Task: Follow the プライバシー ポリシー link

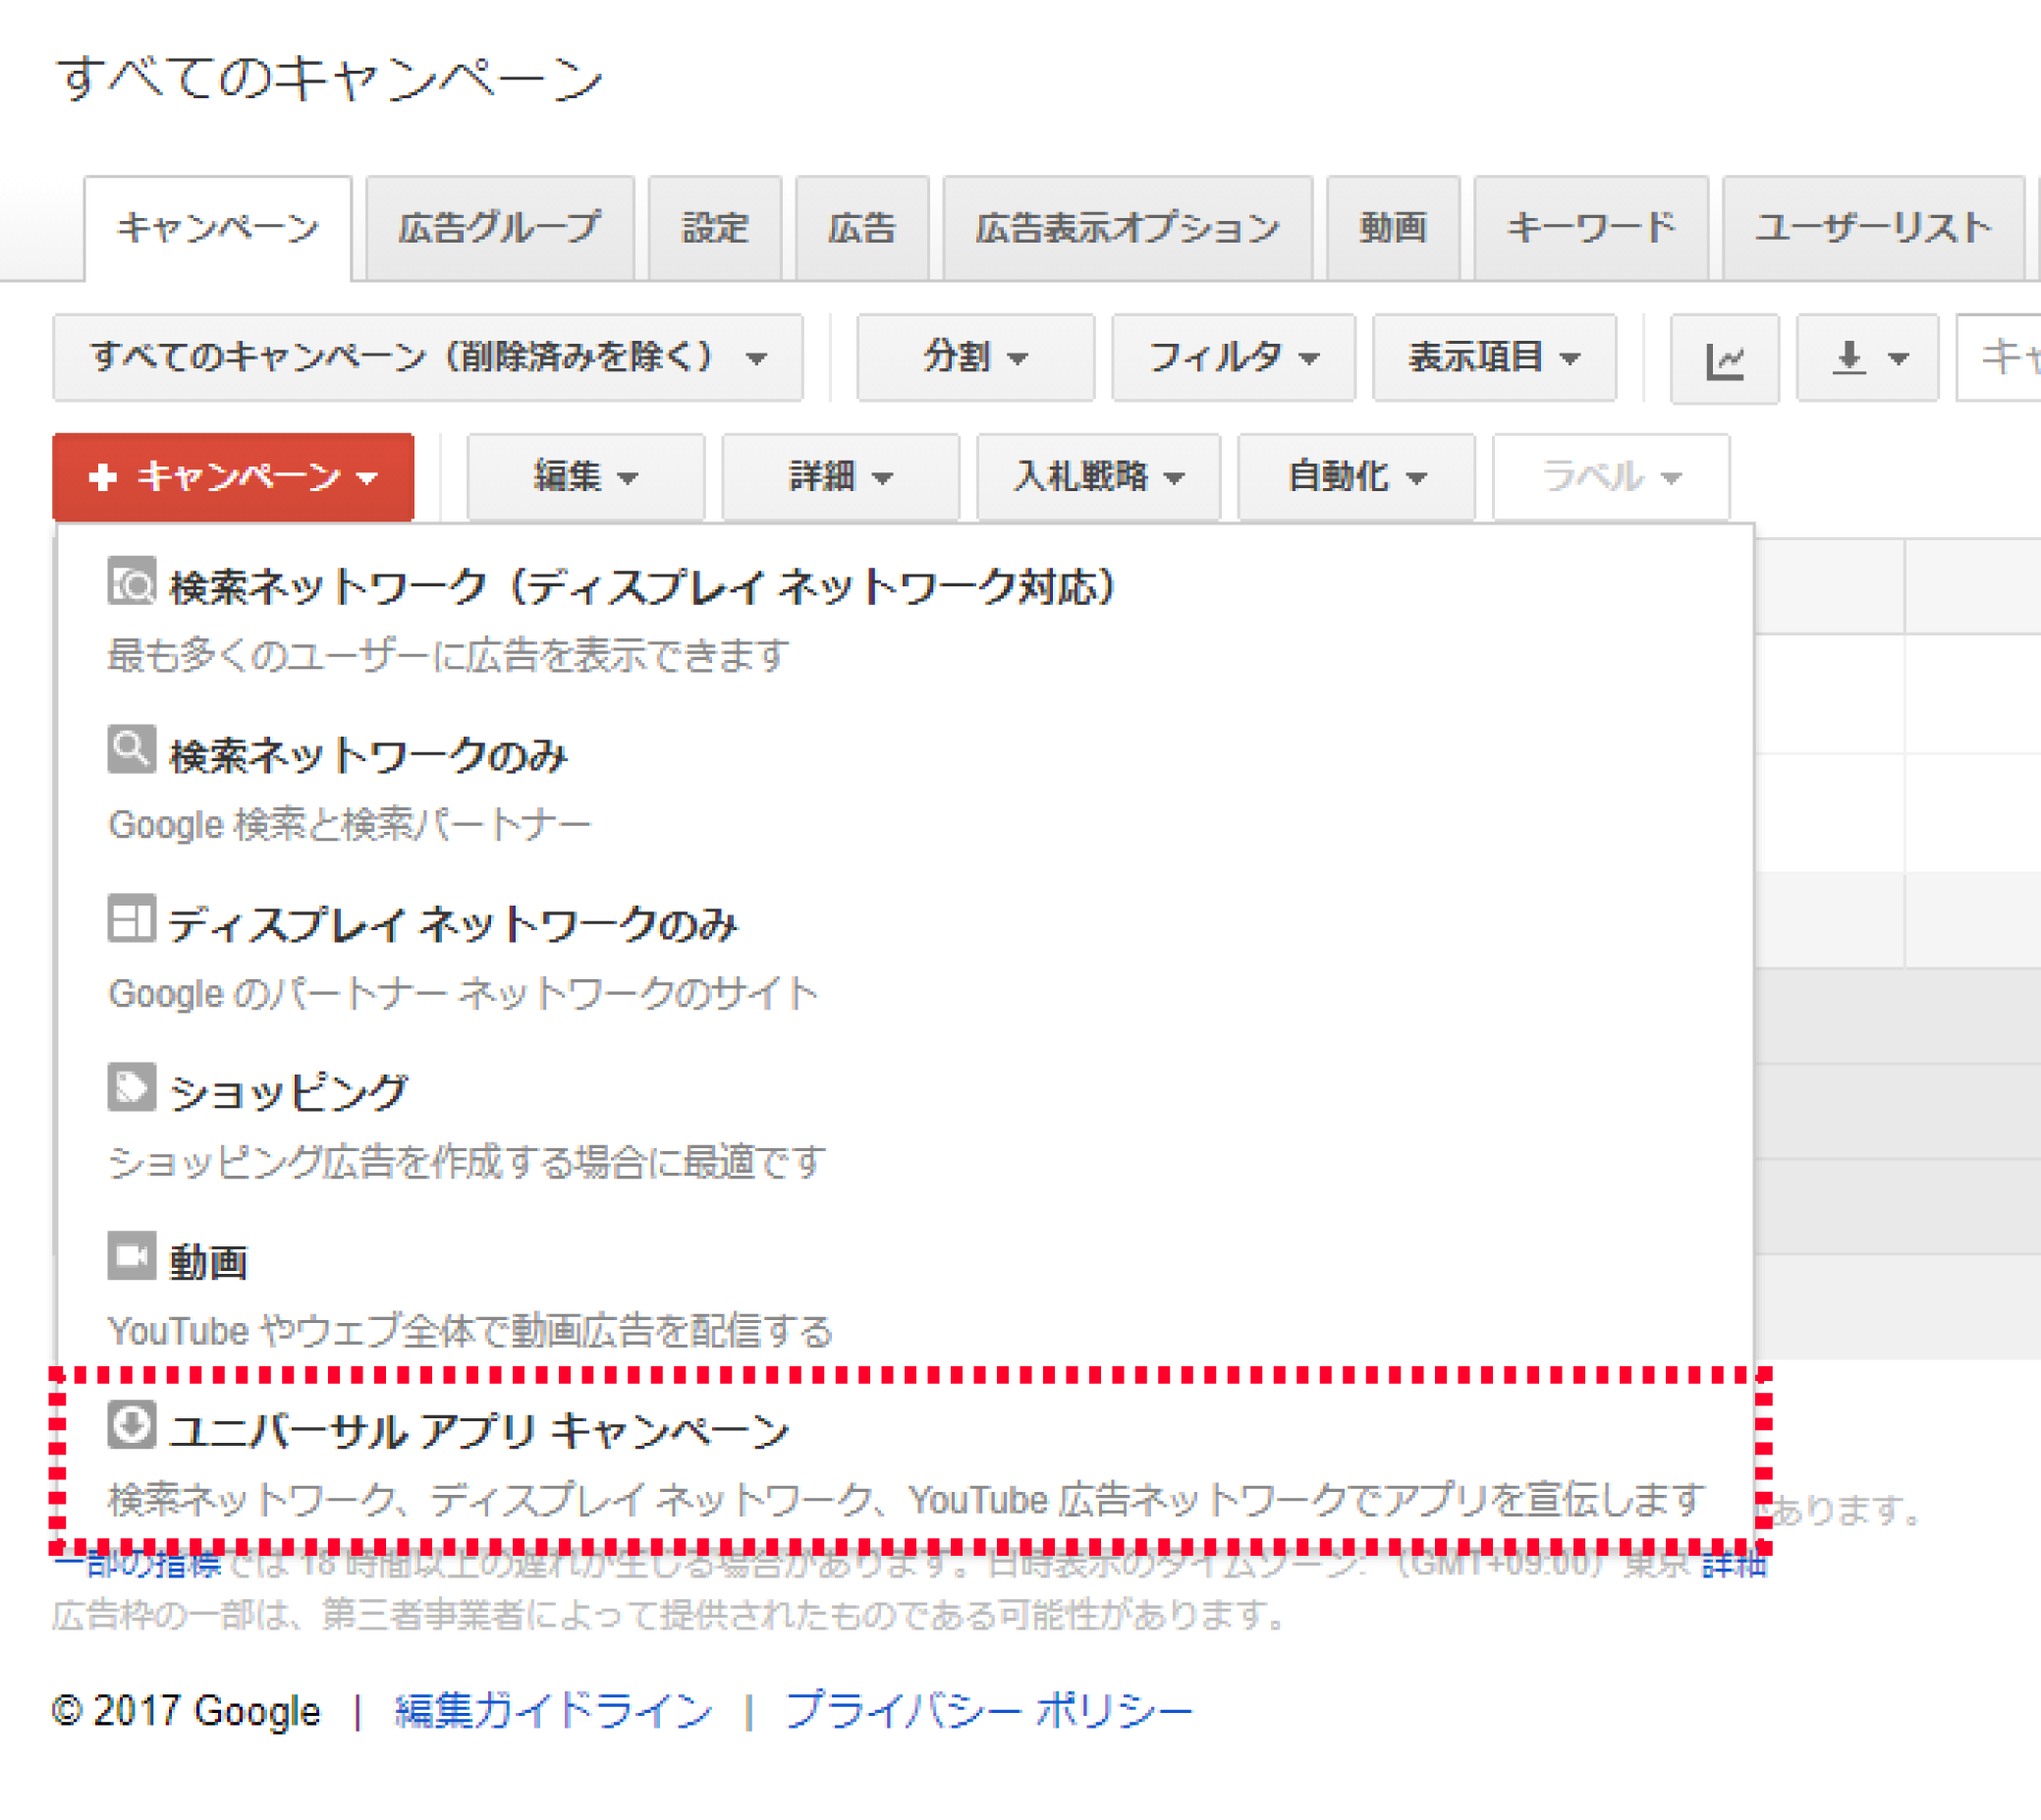Action: click(x=988, y=1711)
